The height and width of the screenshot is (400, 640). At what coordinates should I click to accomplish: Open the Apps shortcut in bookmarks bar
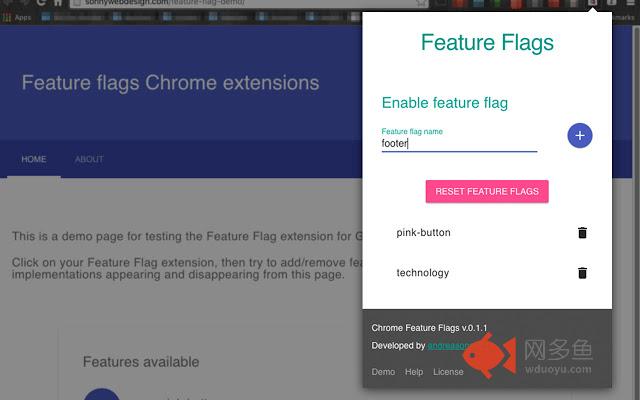point(17,18)
